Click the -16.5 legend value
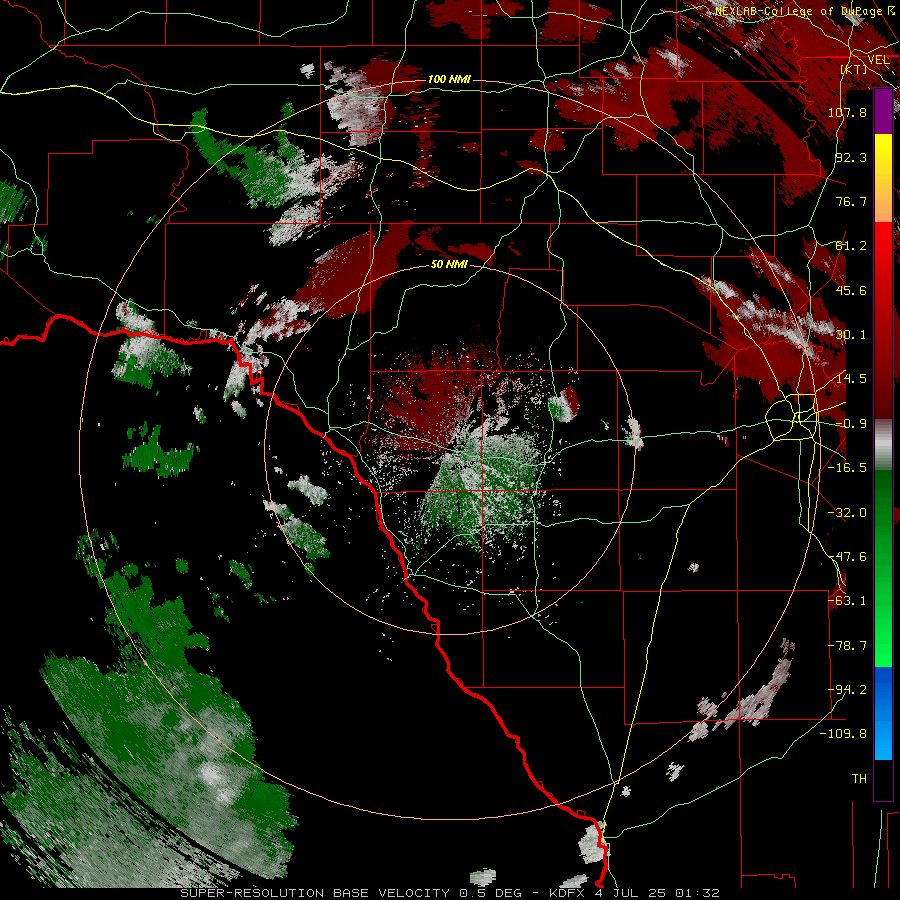This screenshot has height=900, width=900. (847, 468)
